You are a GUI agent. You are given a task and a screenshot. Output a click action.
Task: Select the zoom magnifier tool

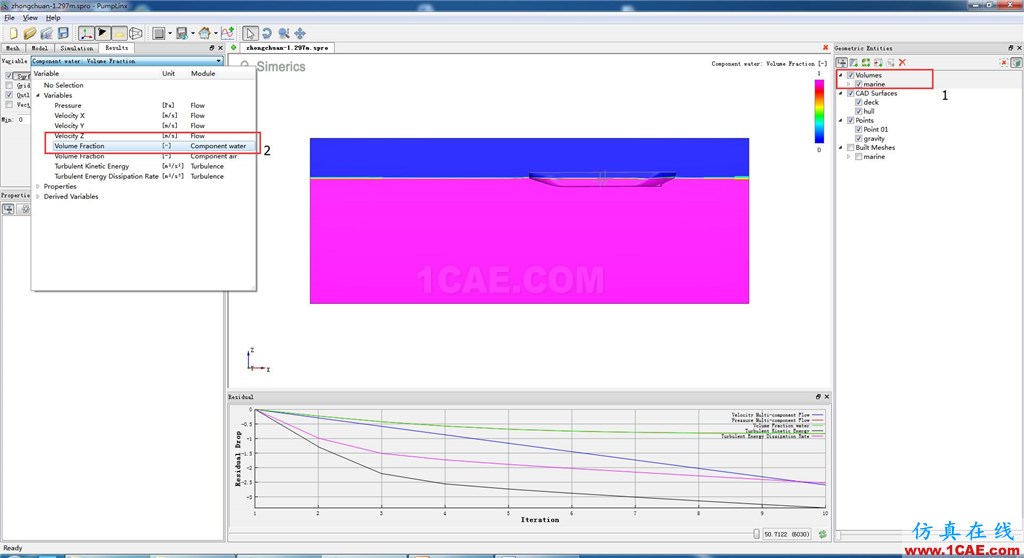tap(283, 33)
